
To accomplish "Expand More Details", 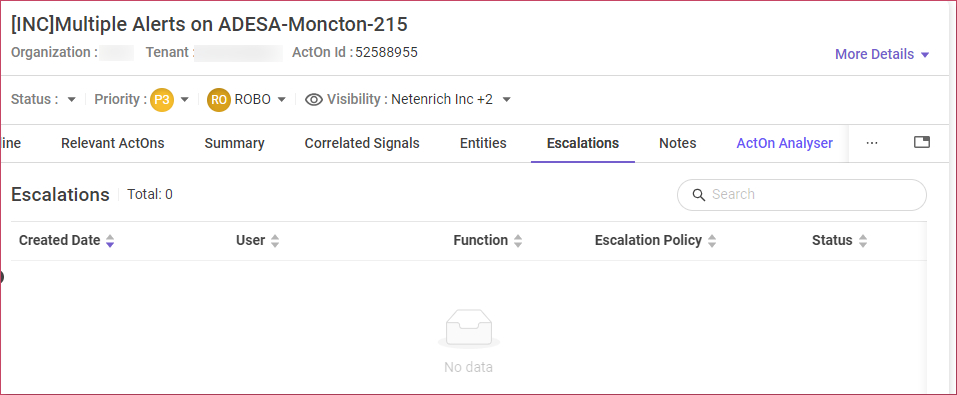I will pyautogui.click(x=882, y=54).
